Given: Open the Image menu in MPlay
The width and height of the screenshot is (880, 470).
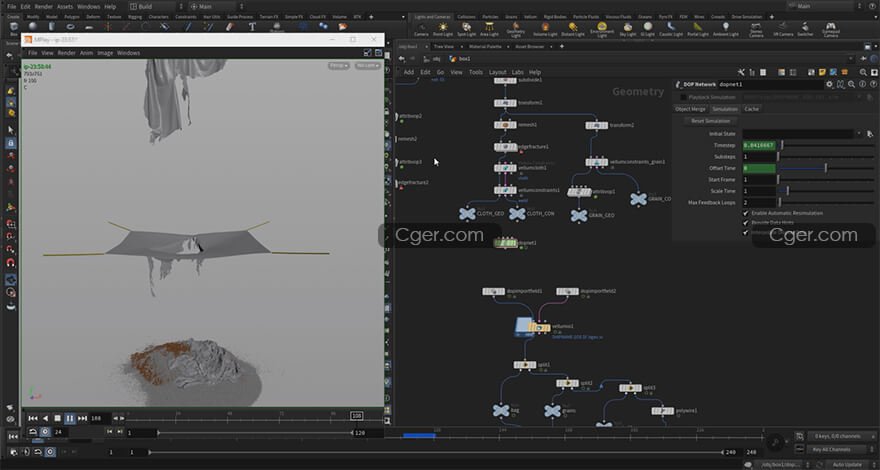Looking at the screenshot, I should coord(105,53).
